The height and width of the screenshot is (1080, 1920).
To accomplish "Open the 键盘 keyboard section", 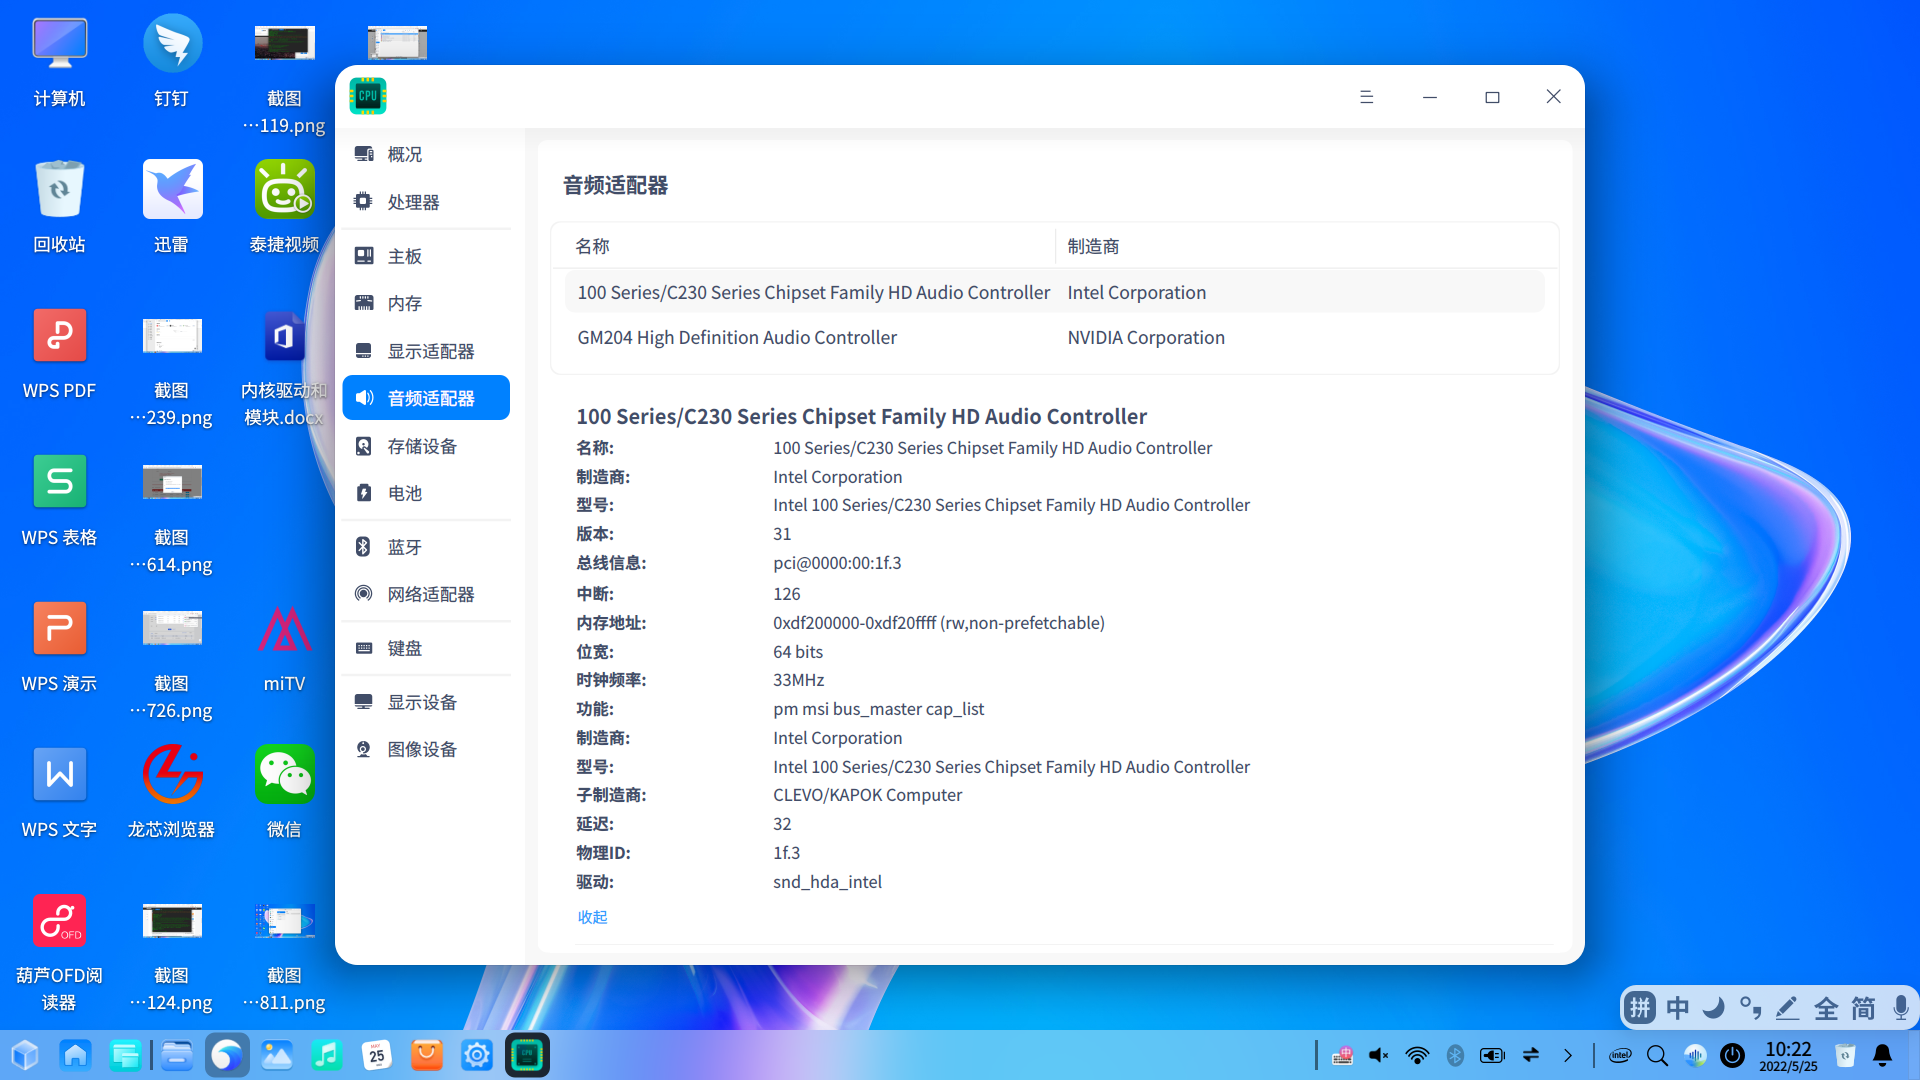I will 426,648.
